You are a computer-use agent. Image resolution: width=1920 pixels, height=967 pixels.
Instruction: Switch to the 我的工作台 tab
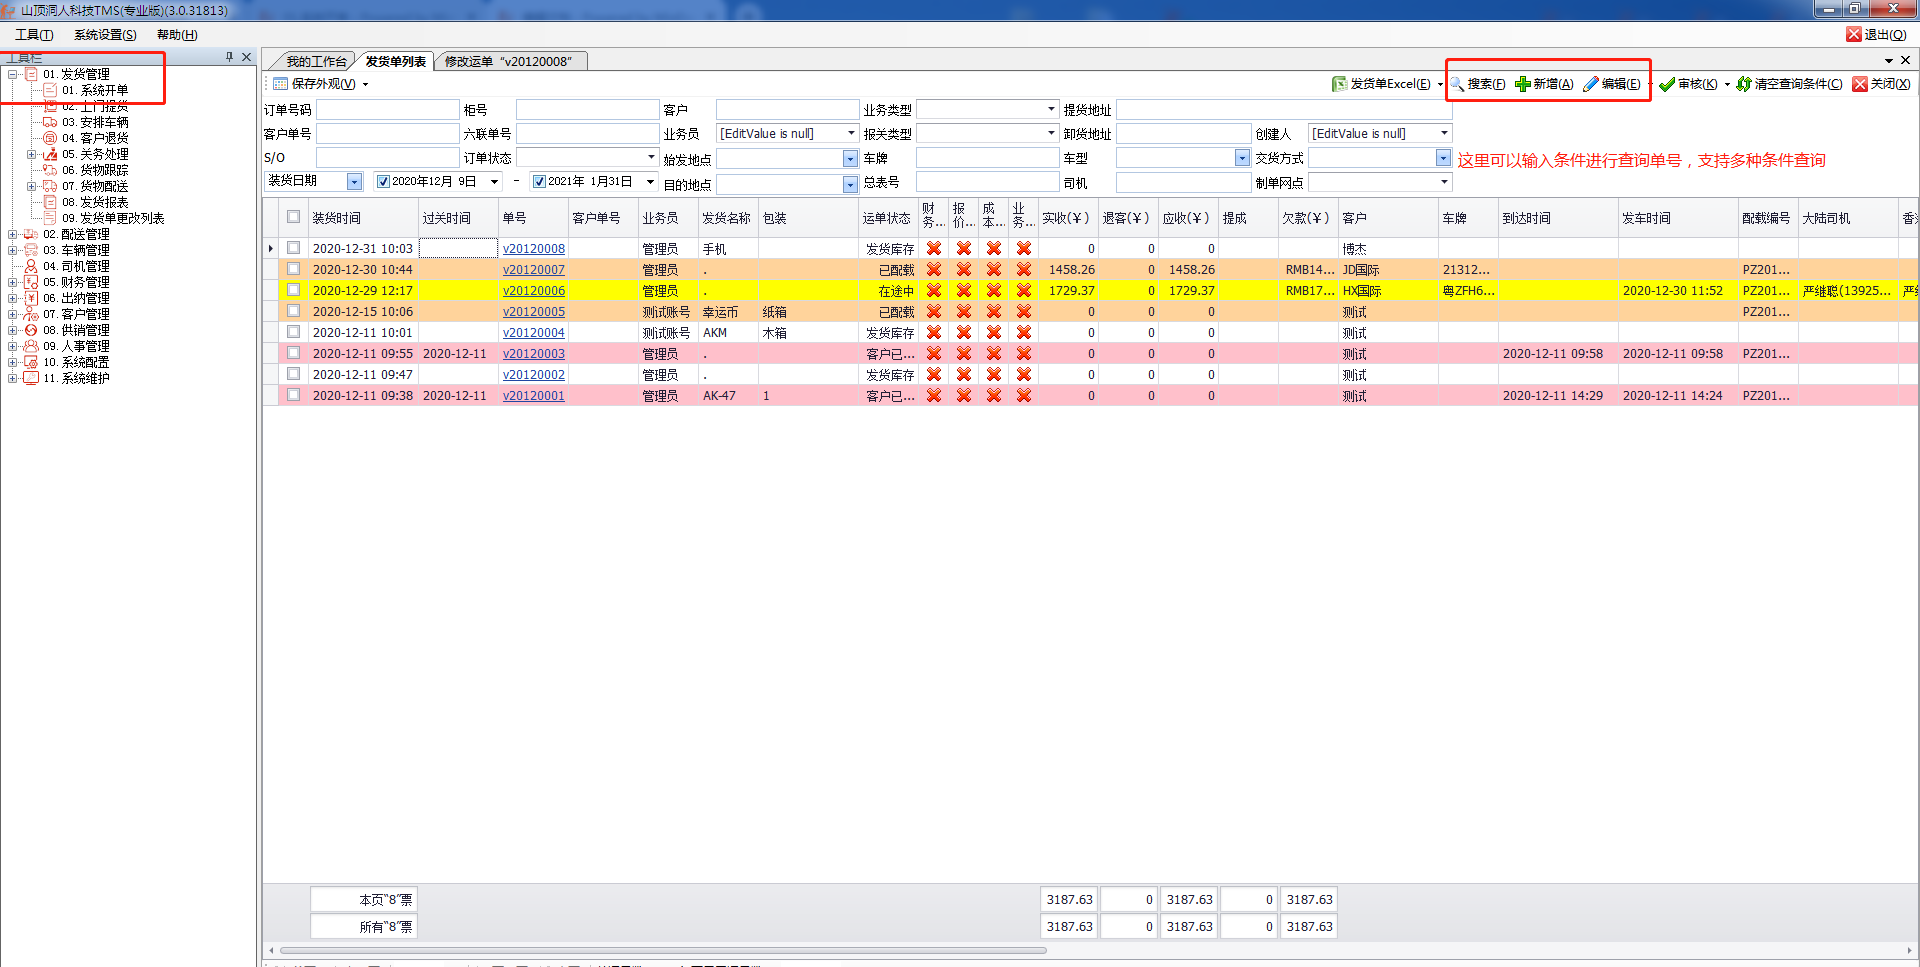click(x=316, y=62)
